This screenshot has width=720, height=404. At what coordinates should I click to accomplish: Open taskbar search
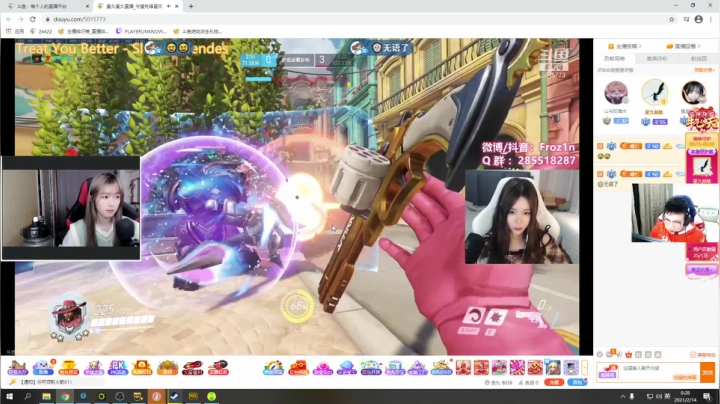[28, 396]
